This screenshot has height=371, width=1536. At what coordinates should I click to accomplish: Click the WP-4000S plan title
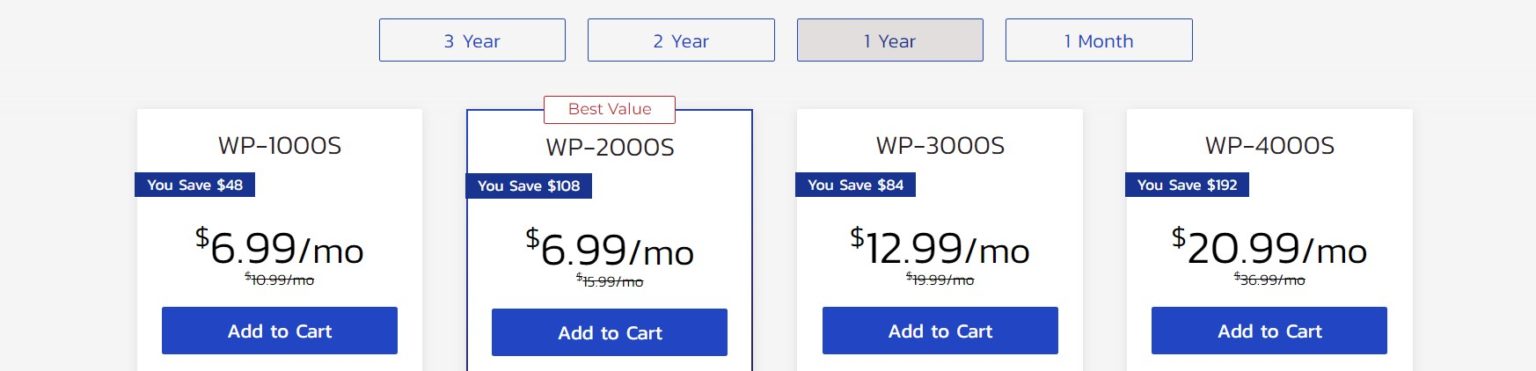click(1270, 146)
